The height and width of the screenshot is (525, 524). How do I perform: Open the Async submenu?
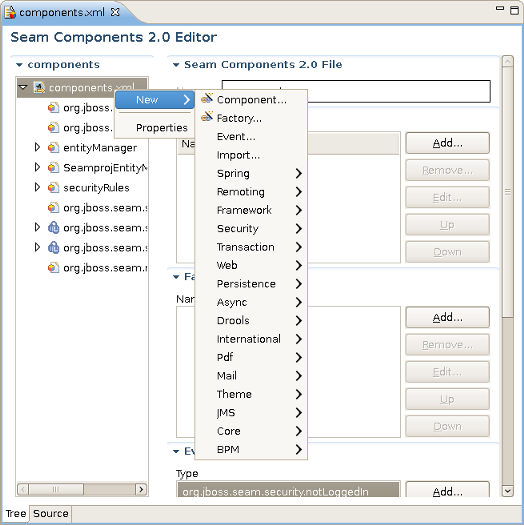pos(251,302)
